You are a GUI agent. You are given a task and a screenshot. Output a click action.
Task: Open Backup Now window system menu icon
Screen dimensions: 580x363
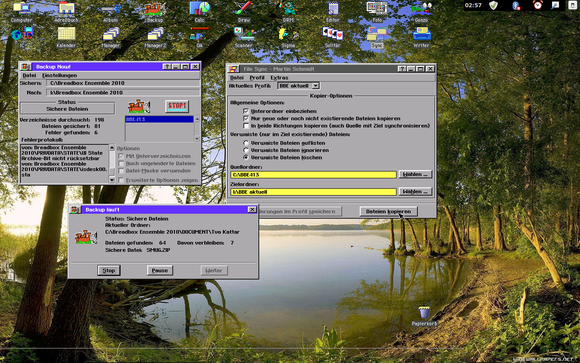[x=25, y=67]
